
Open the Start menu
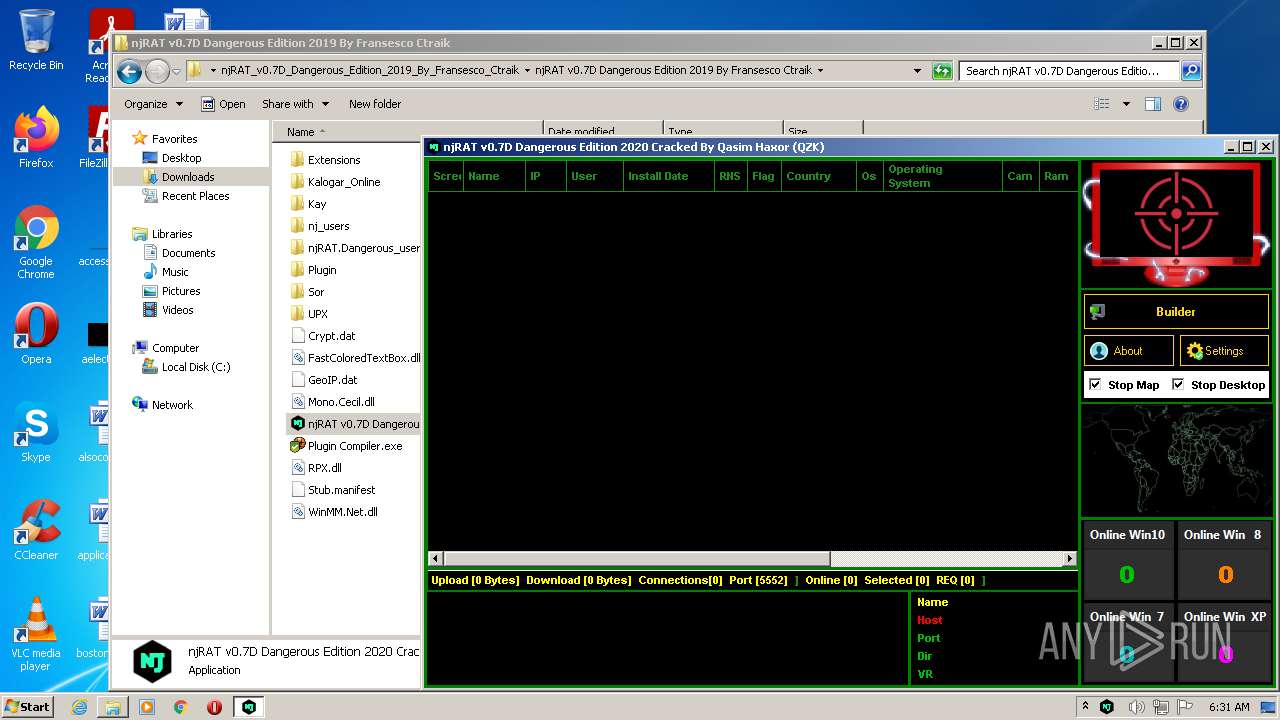[x=28, y=706]
